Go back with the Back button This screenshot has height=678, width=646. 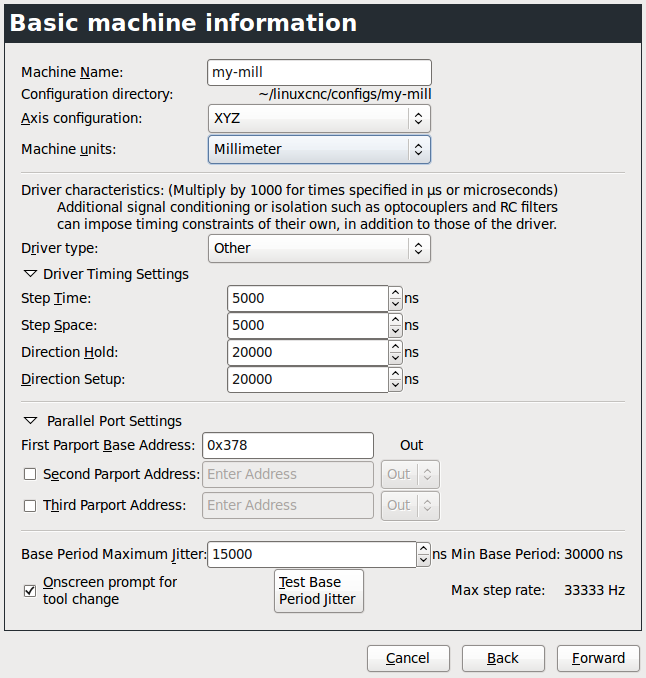(503, 657)
